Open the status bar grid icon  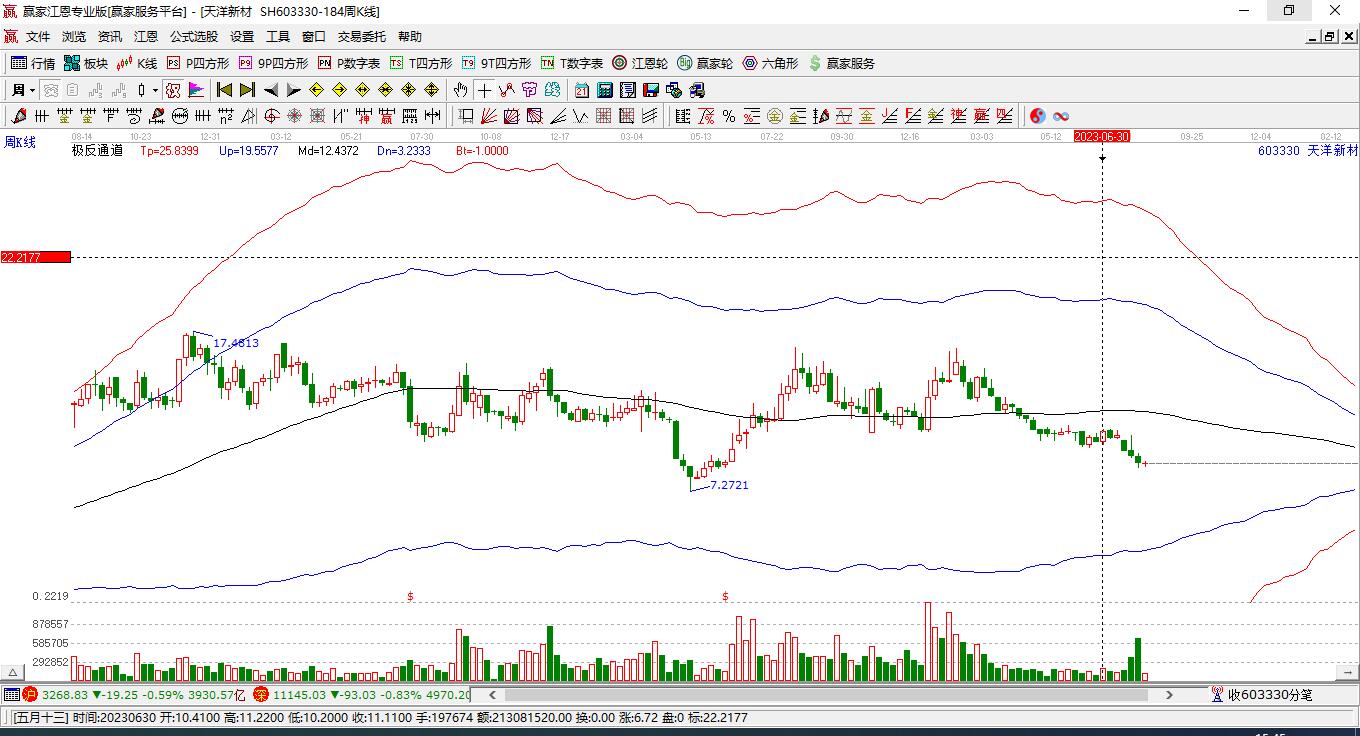(x=11, y=694)
